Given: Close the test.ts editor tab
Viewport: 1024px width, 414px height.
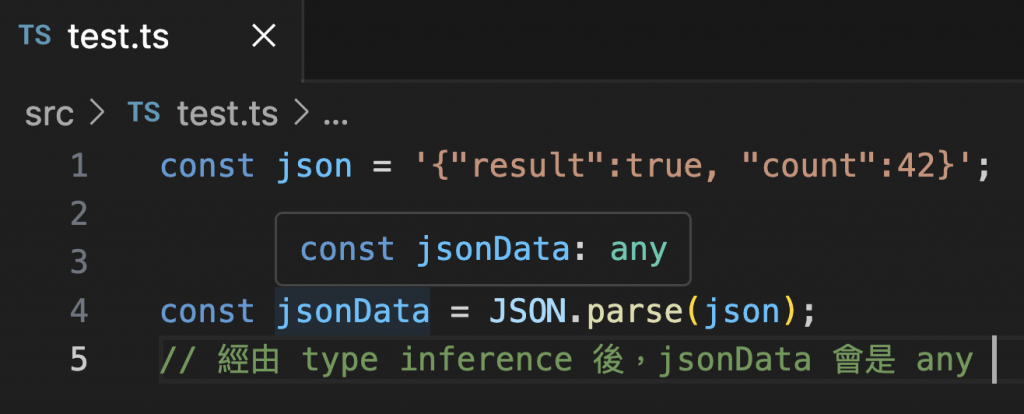Looking at the screenshot, I should click(264, 36).
